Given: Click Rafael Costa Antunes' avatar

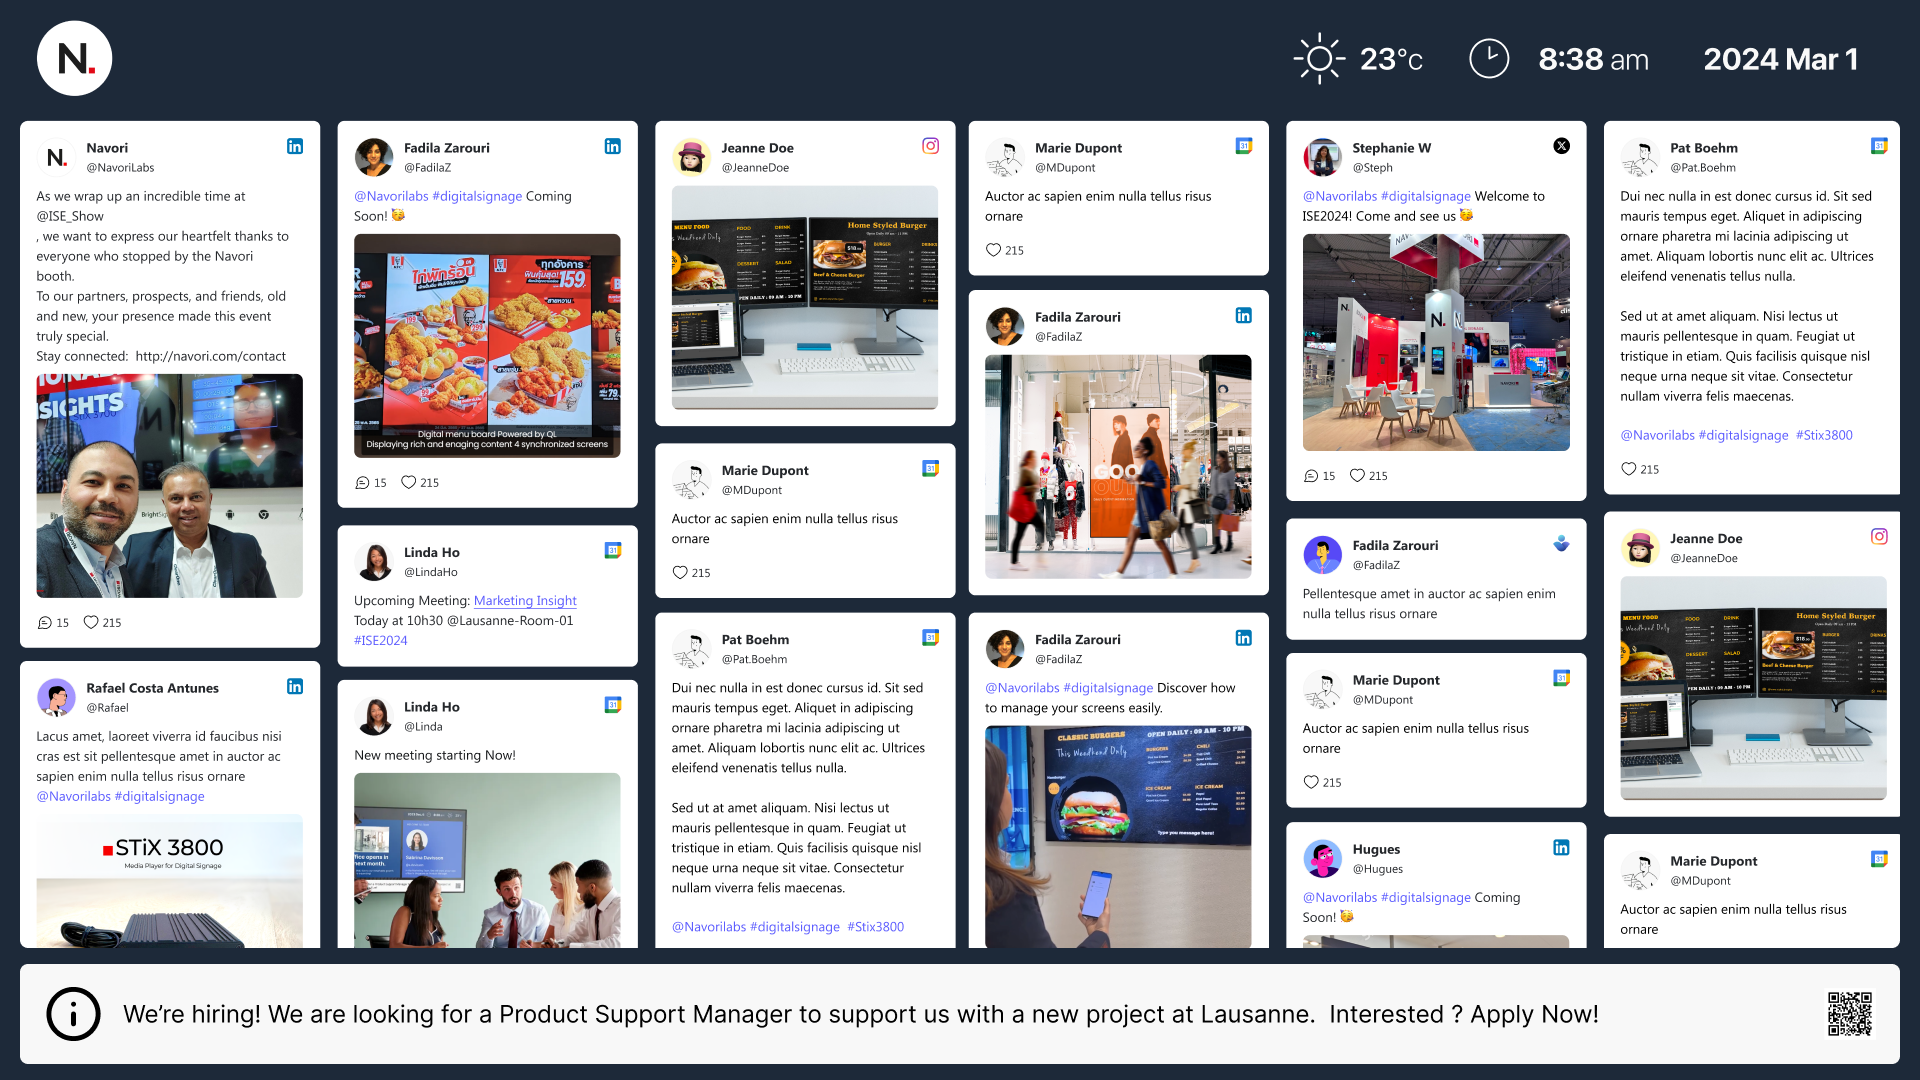Looking at the screenshot, I should pos(56,697).
